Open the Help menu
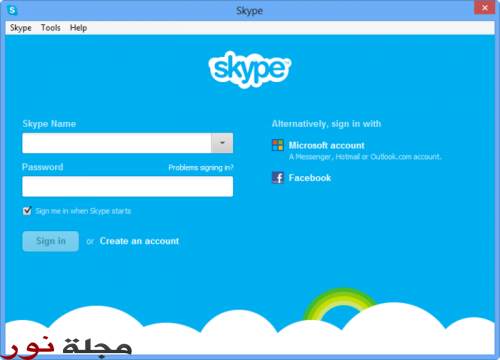 78,28
